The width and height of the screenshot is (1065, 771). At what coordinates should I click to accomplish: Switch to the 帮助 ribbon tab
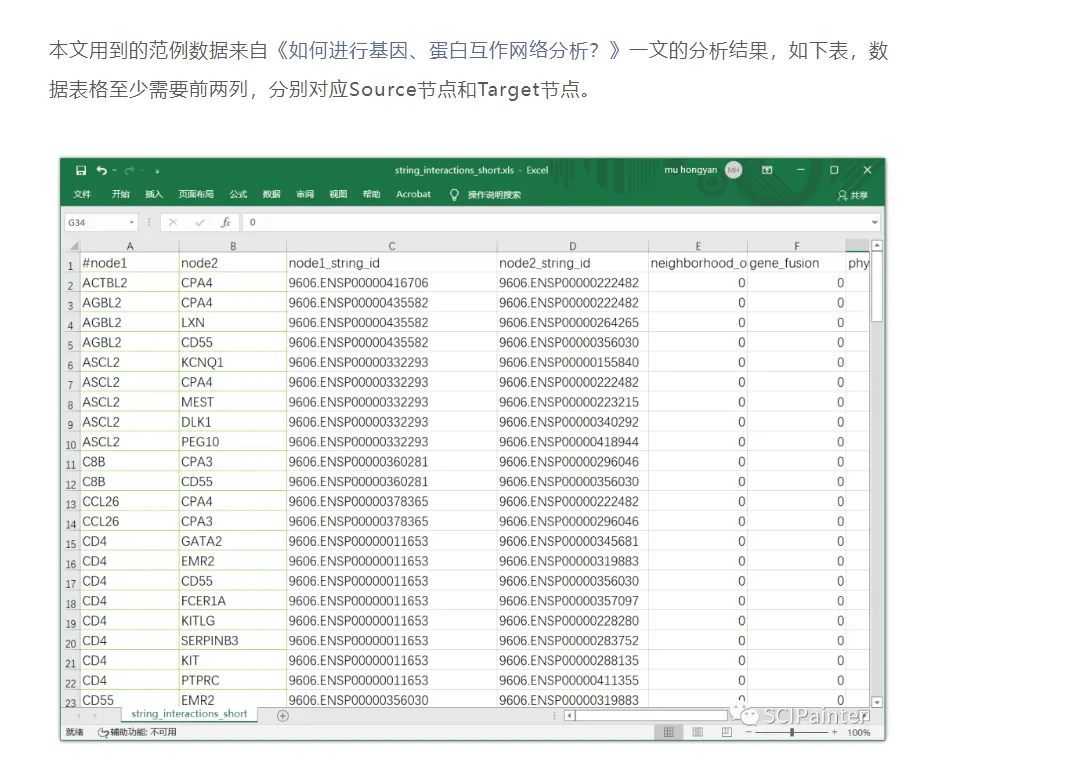(372, 194)
